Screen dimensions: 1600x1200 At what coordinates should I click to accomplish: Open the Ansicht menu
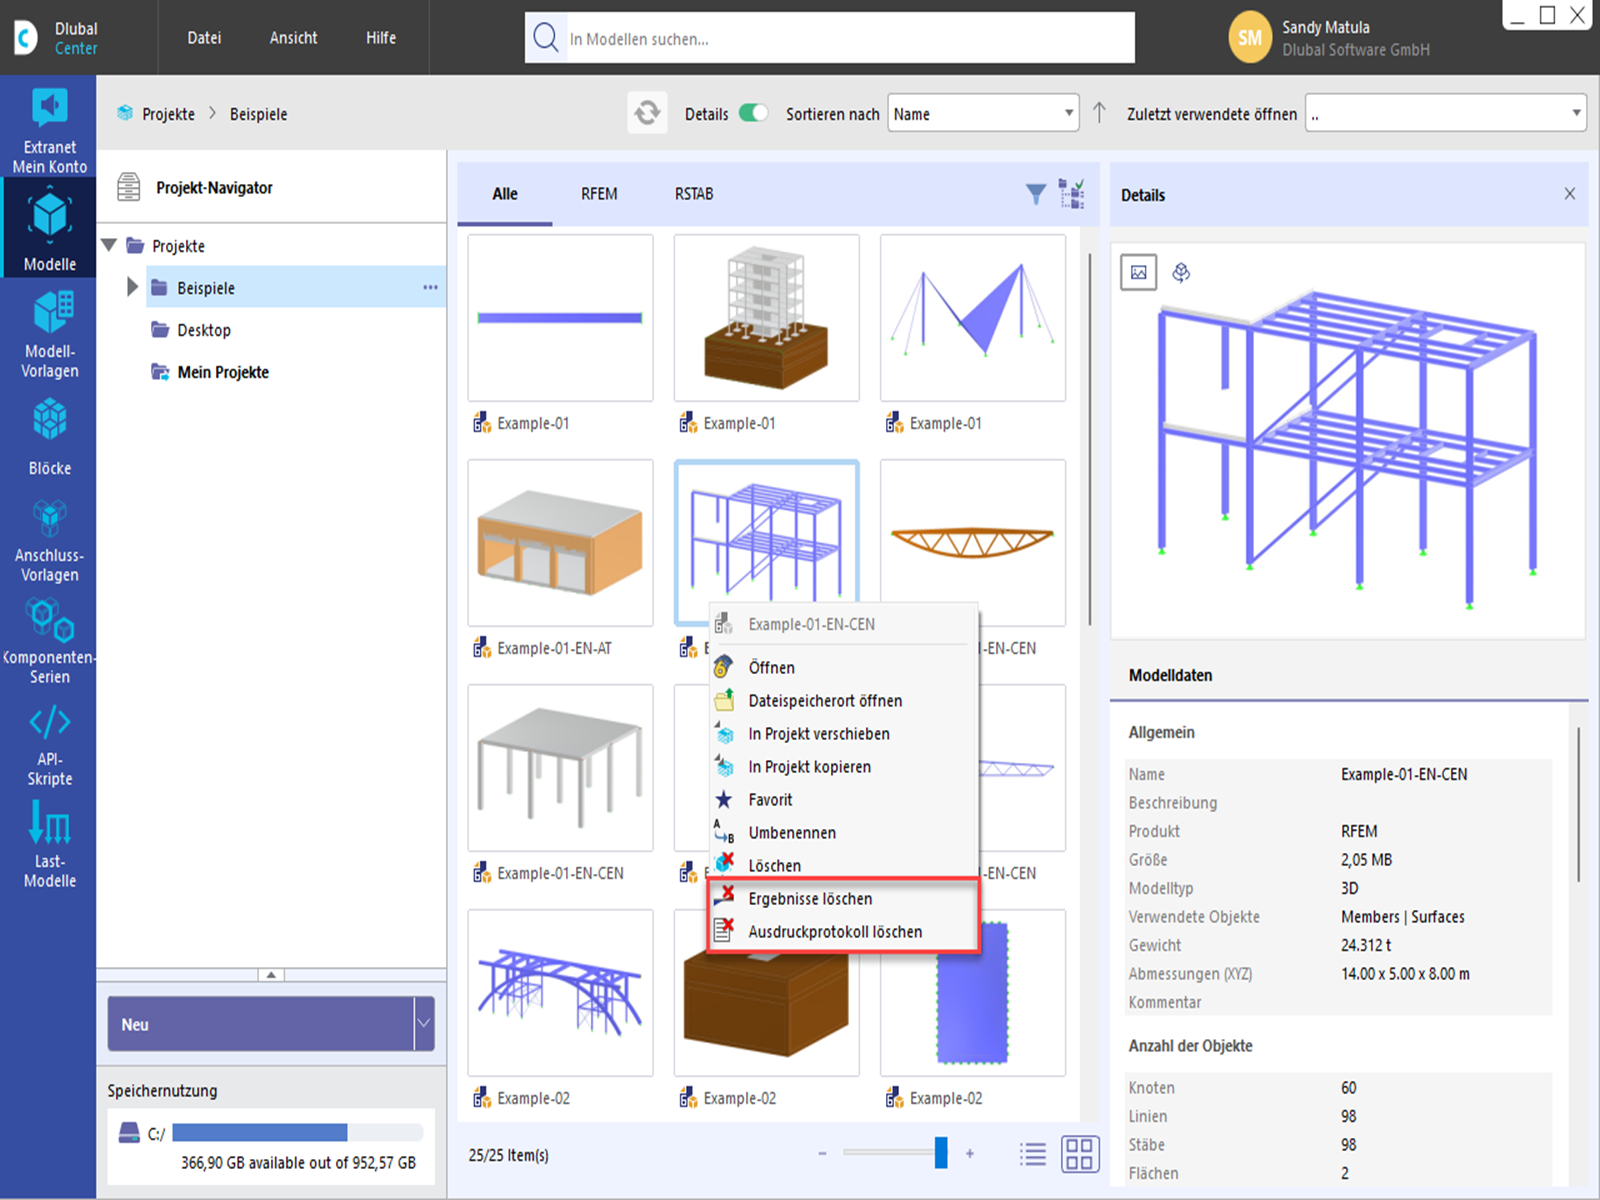click(x=293, y=38)
